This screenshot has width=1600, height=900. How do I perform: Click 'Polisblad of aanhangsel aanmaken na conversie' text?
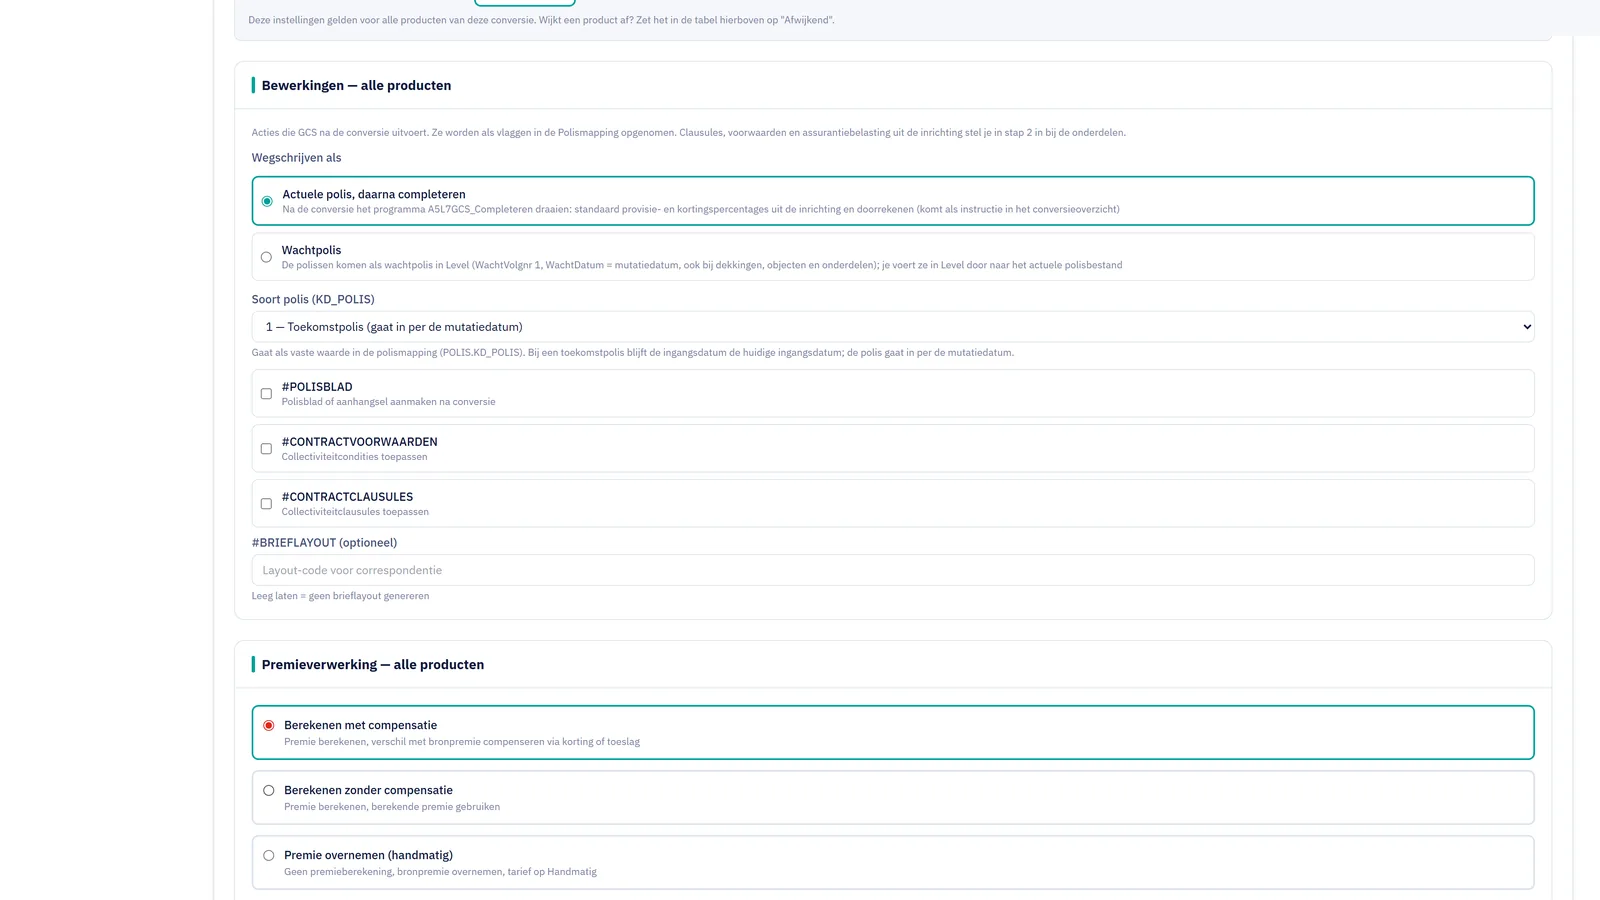coord(388,402)
